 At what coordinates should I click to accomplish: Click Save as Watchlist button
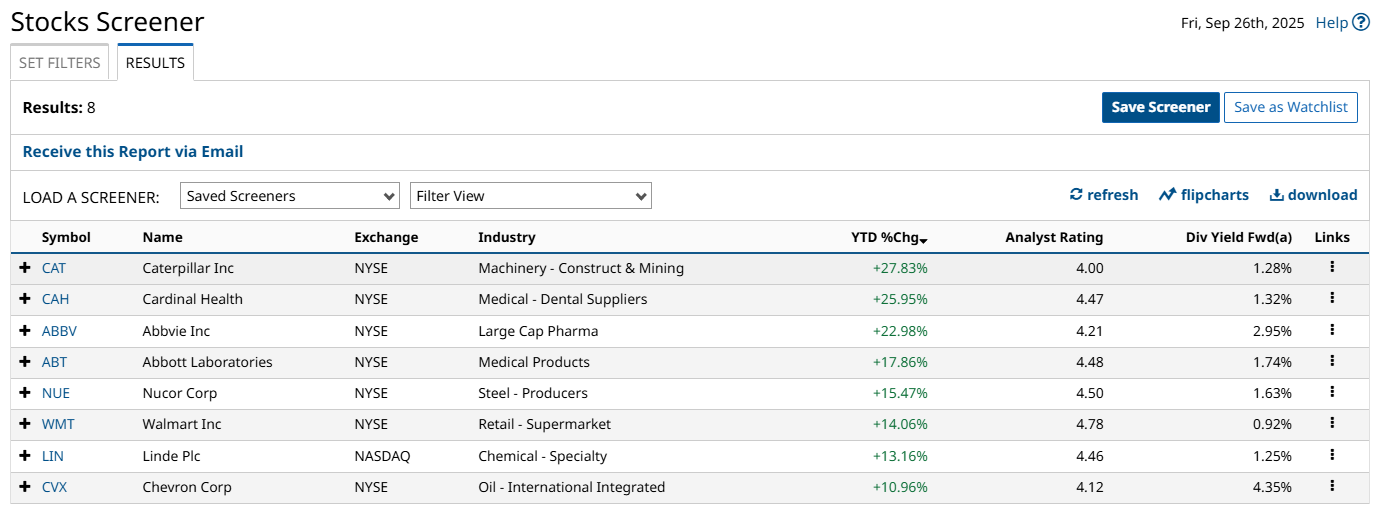1290,107
